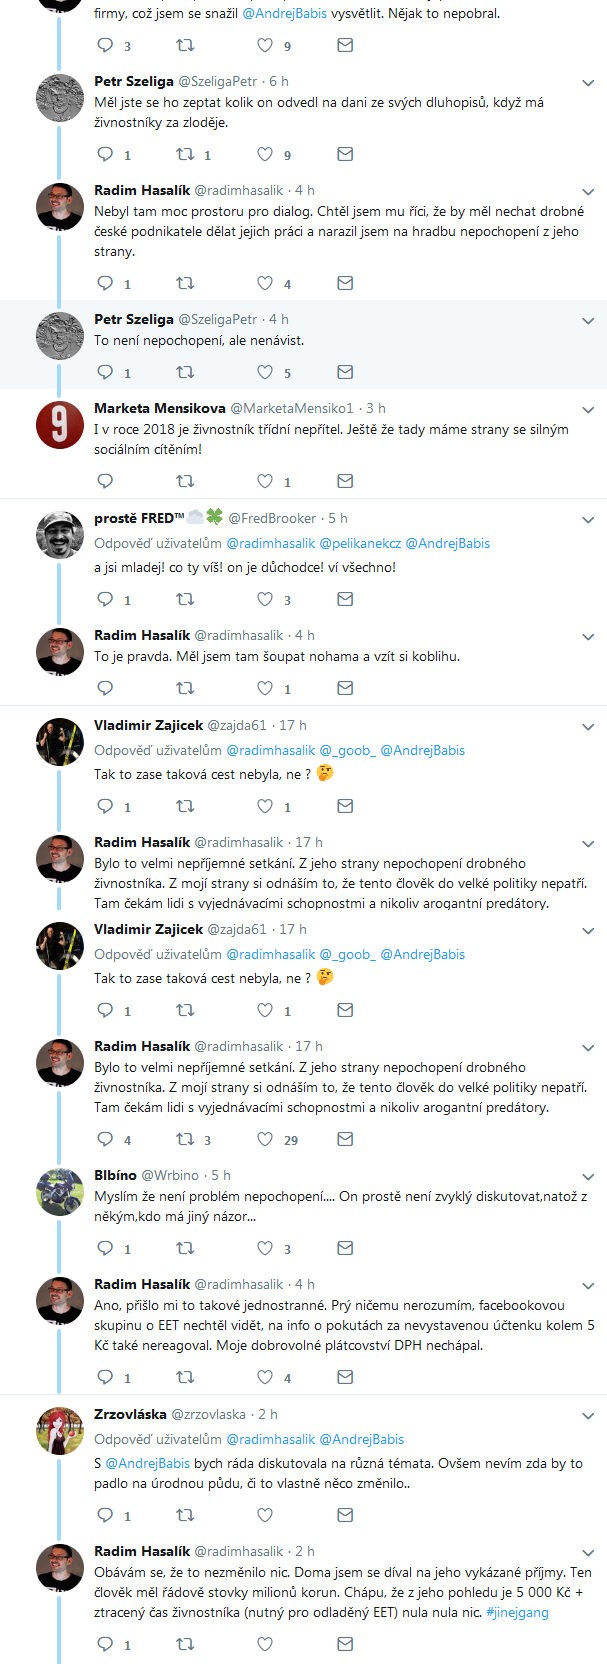Like the tweet containing #jinejgang

click(x=265, y=1644)
